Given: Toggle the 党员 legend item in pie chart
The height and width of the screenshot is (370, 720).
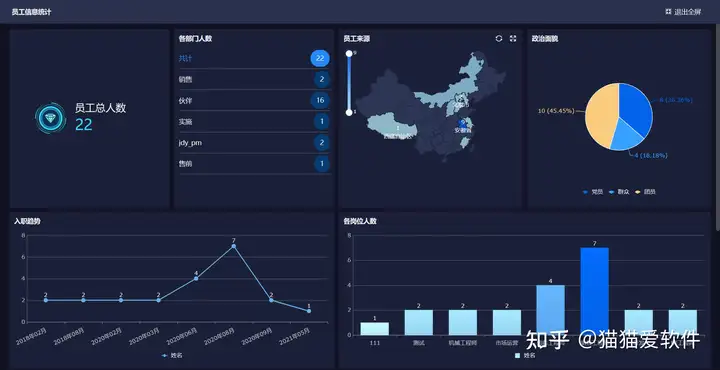Looking at the screenshot, I should click(593, 192).
